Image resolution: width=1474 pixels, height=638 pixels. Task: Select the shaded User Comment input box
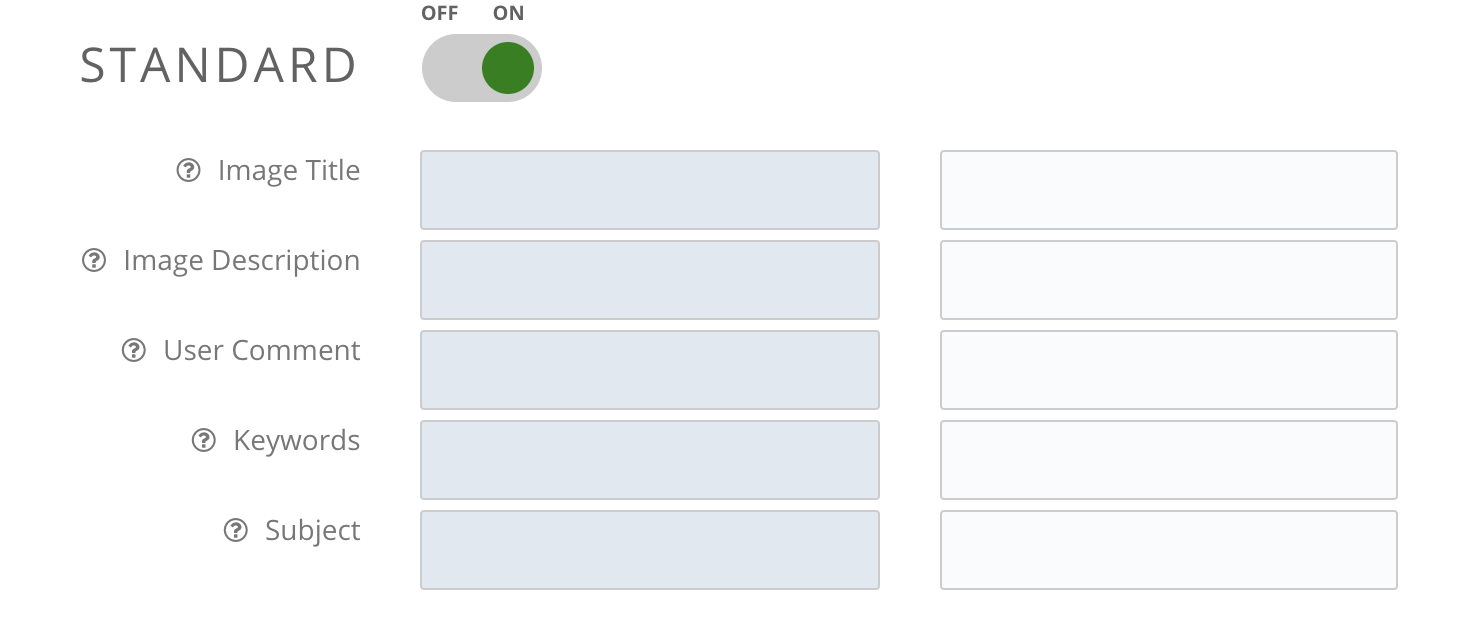click(650, 370)
